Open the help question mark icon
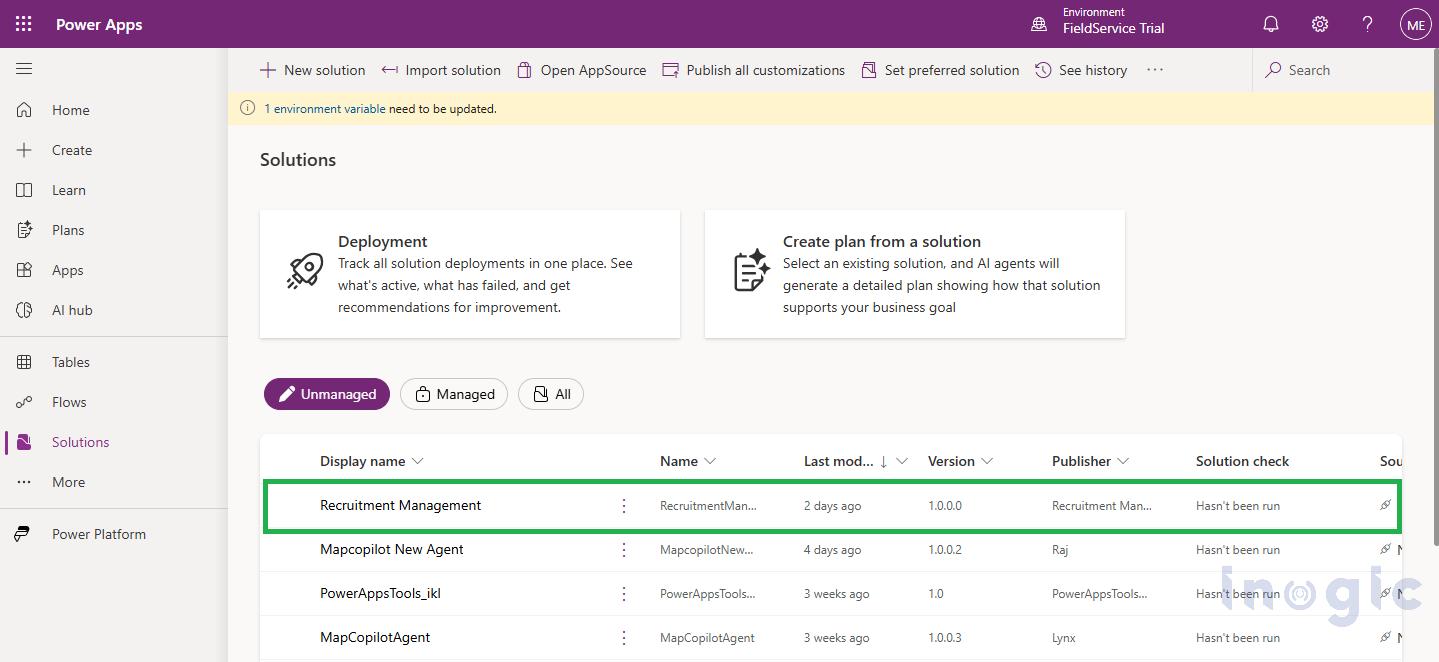This screenshot has width=1439, height=662. click(1368, 24)
